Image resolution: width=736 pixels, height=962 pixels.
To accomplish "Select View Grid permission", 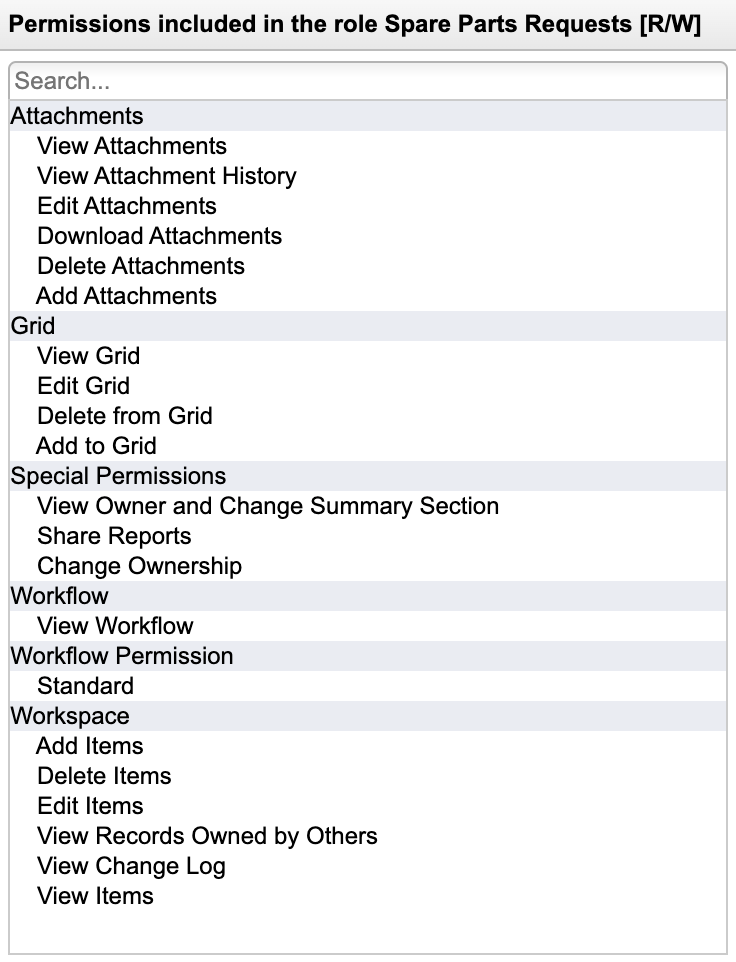I will point(89,356).
